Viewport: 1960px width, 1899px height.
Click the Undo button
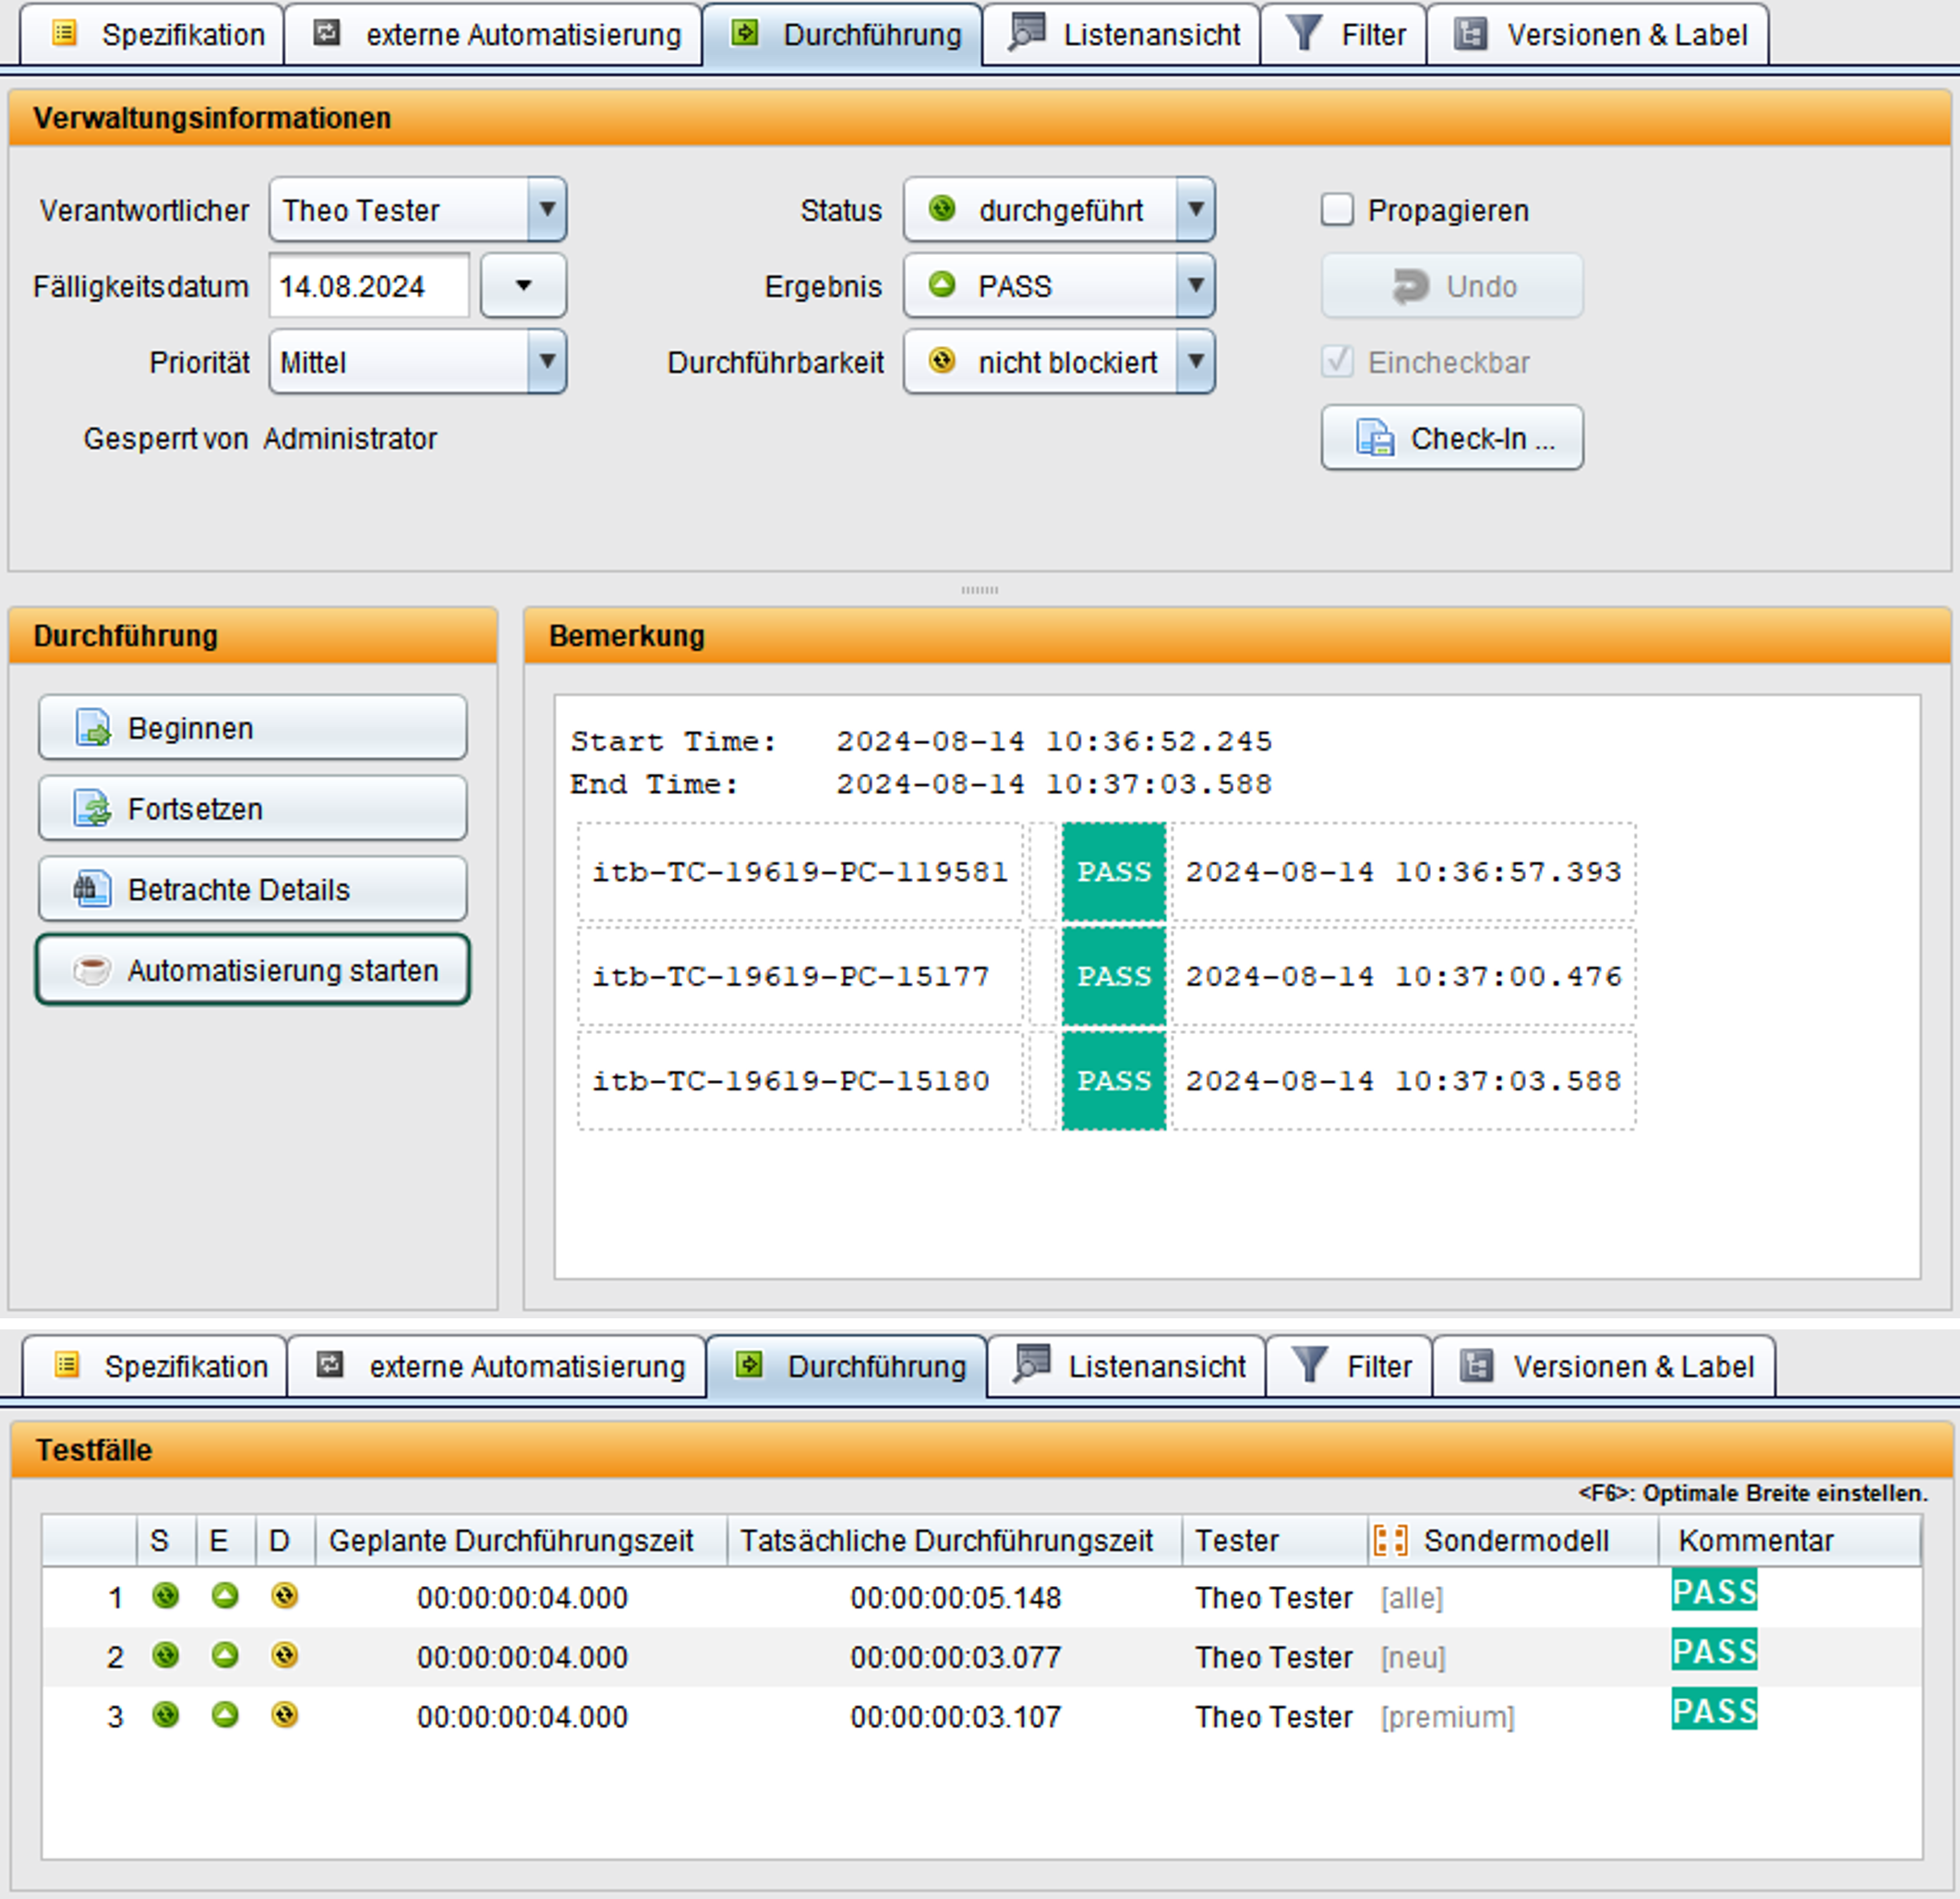(x=1452, y=286)
